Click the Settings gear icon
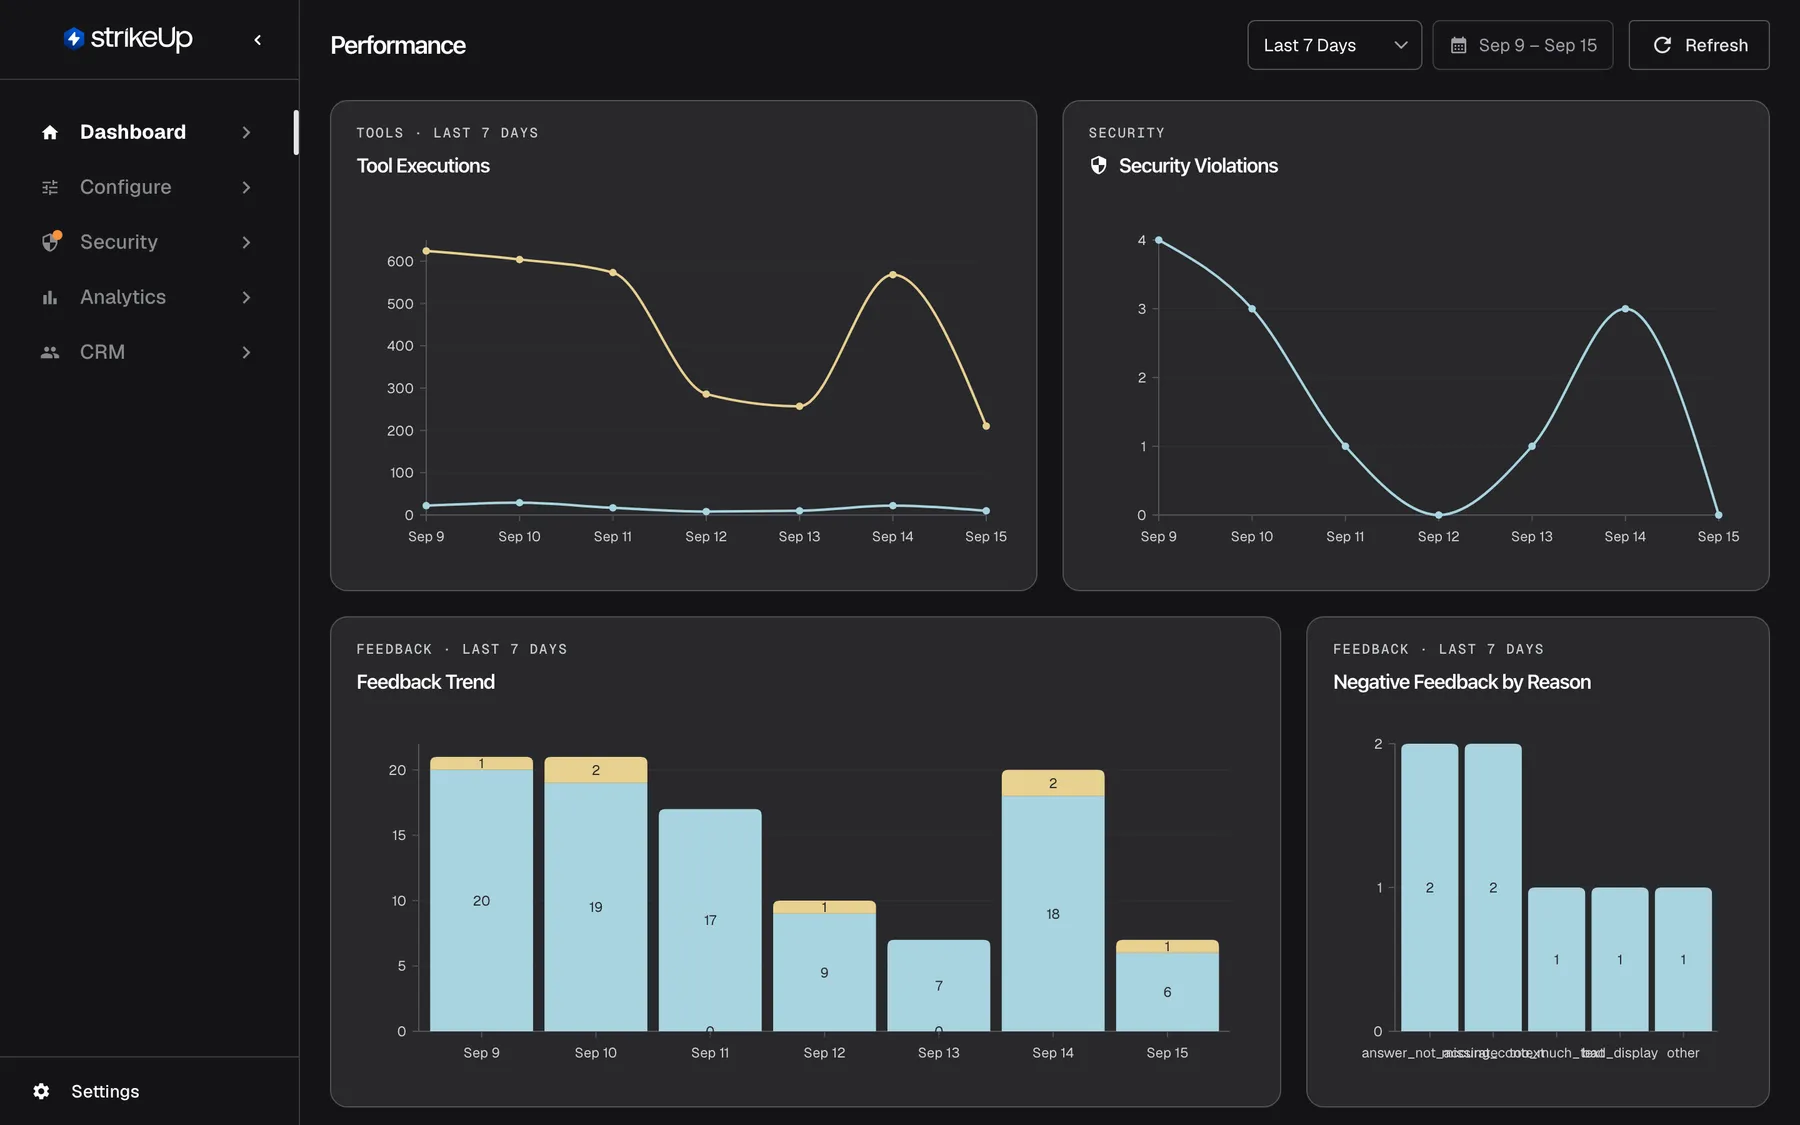This screenshot has height=1125, width=1800. pos(41,1091)
